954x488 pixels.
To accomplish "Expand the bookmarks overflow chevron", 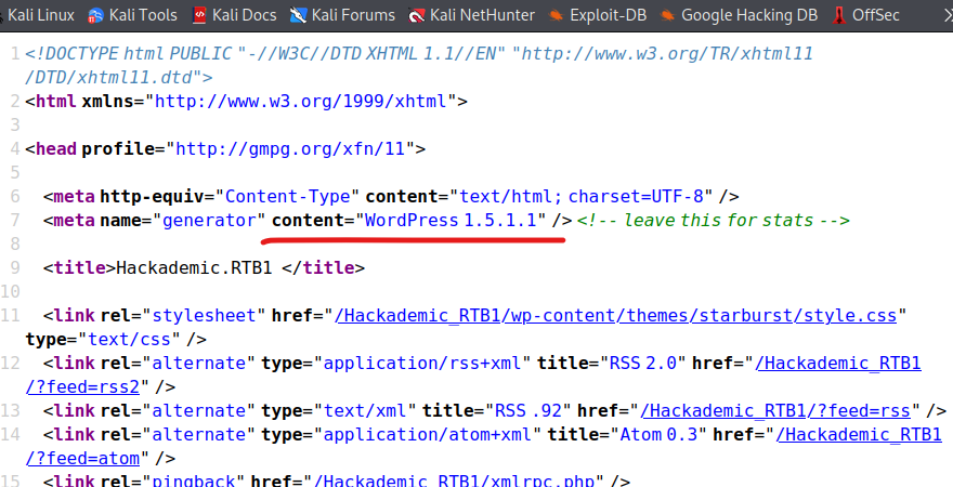I will pos(947,15).
